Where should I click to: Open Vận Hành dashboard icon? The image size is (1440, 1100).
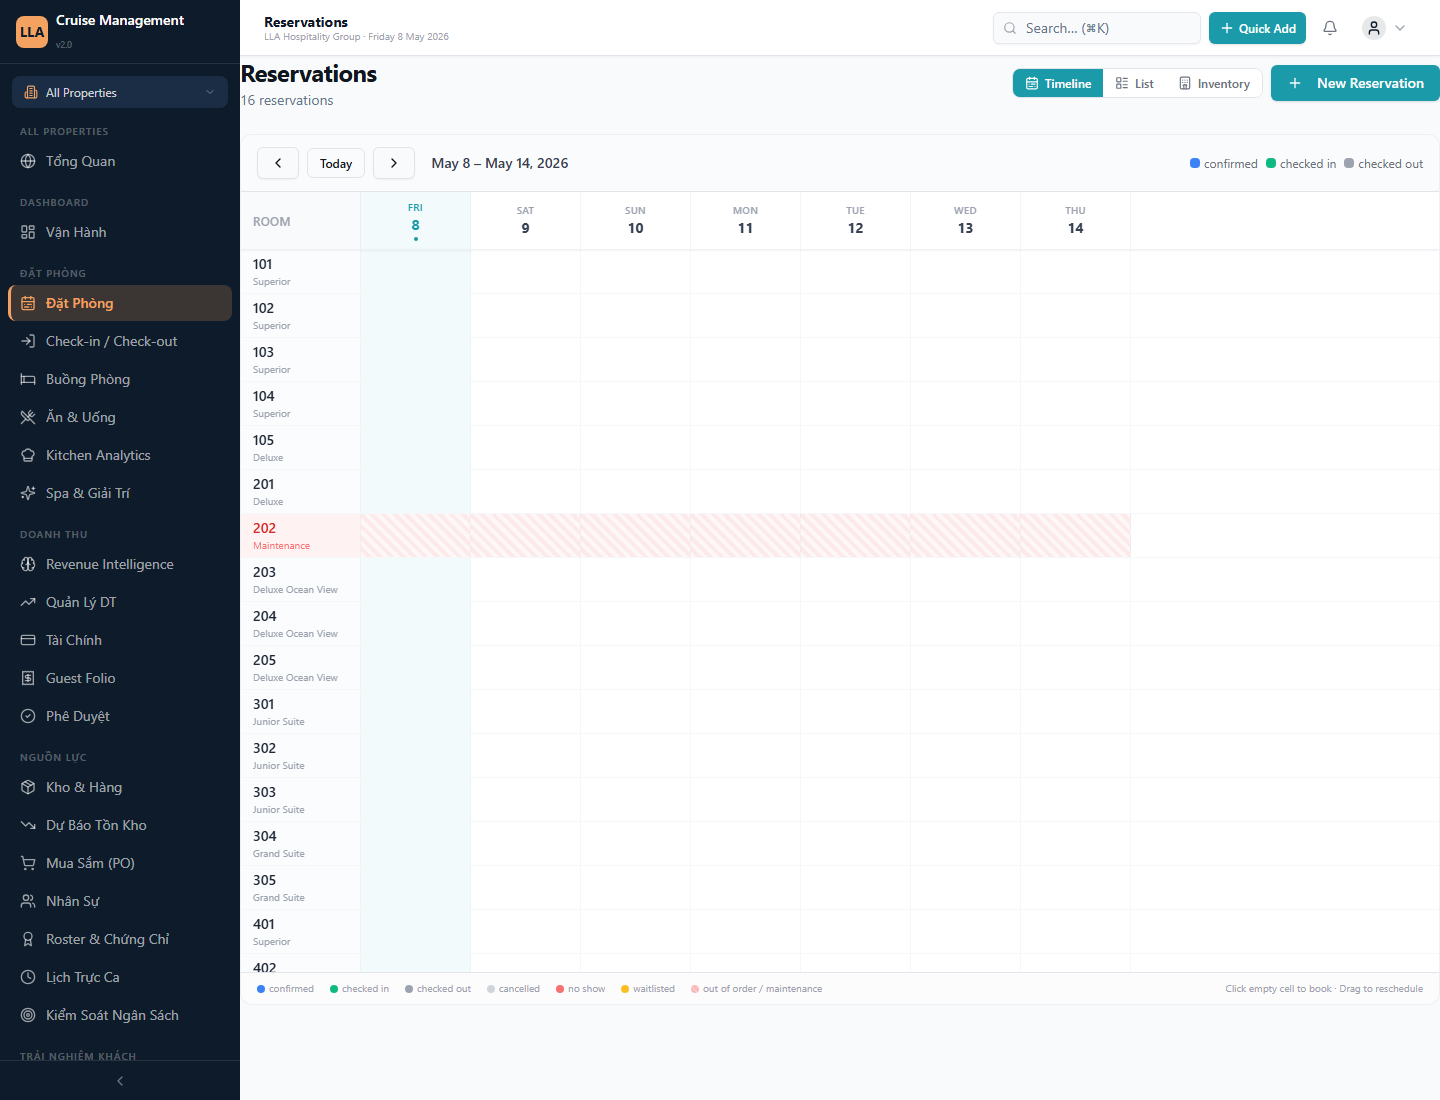pyautogui.click(x=28, y=232)
